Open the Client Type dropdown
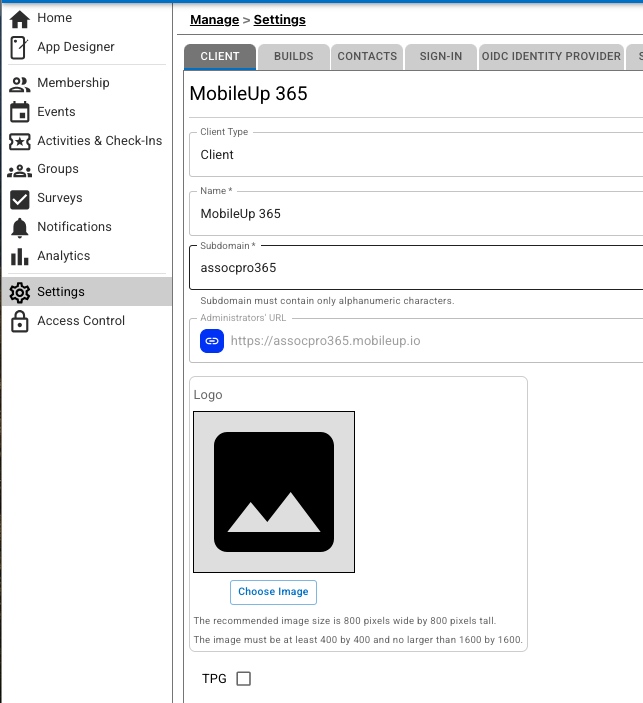The height and width of the screenshot is (703, 643). click(415, 155)
